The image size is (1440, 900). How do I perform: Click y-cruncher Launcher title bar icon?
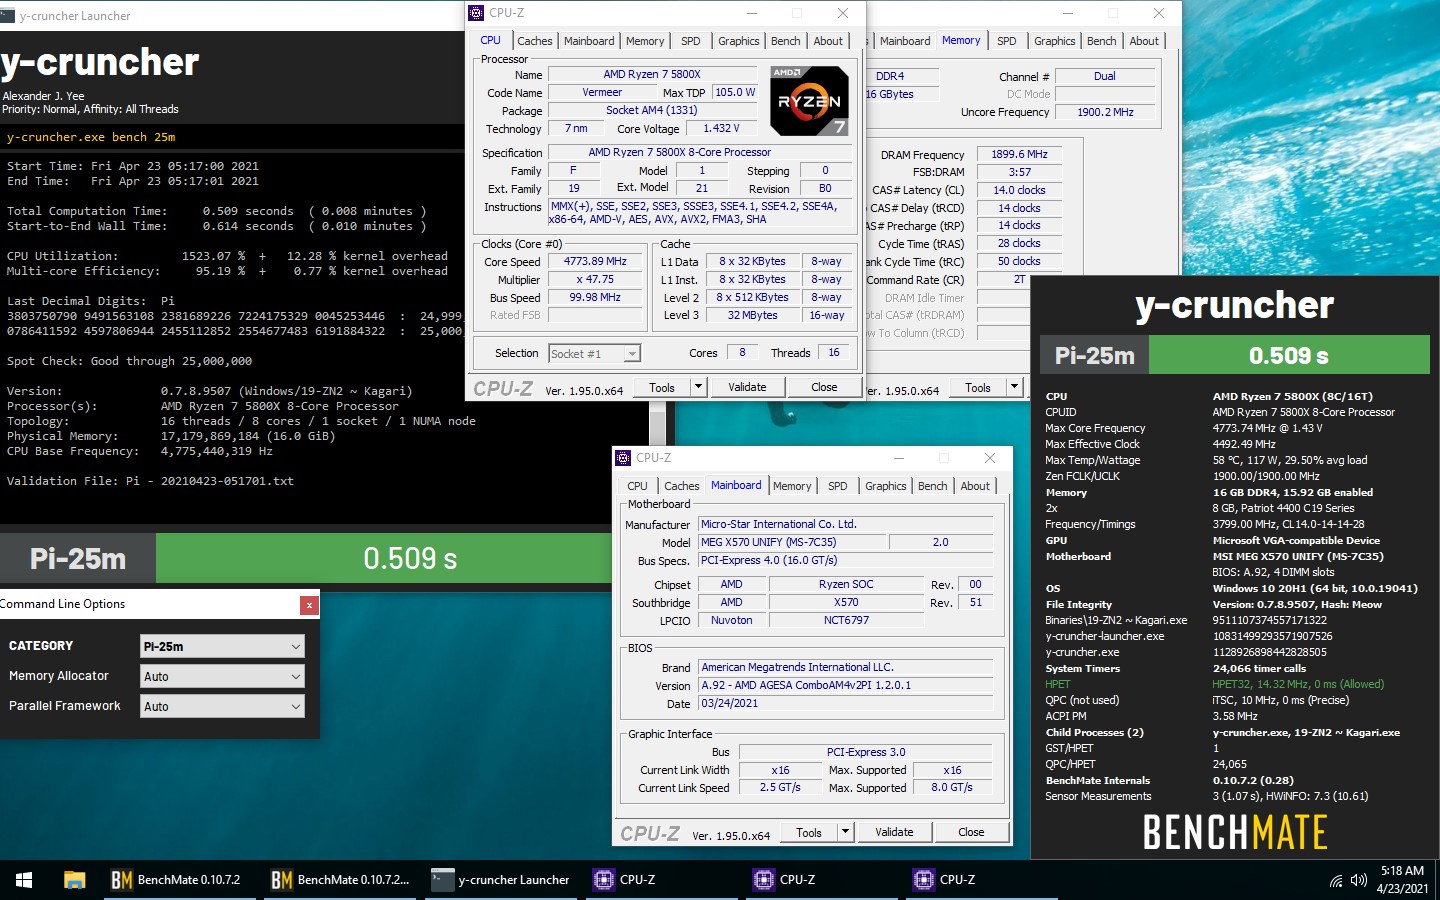click(x=8, y=16)
